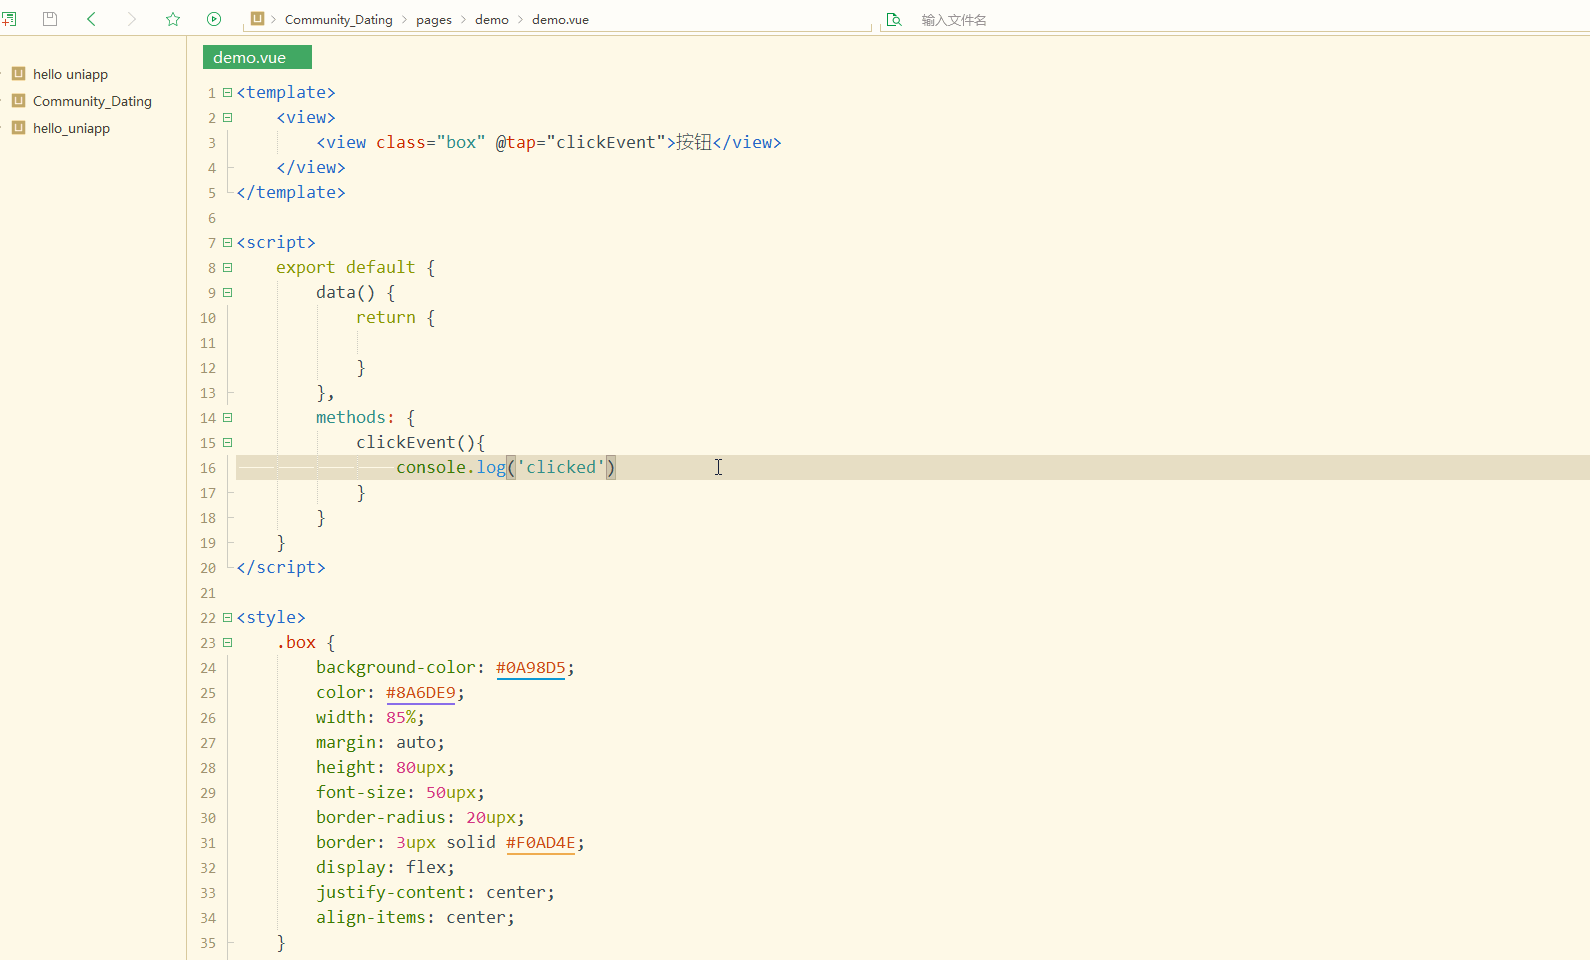Click the new file icon at toolbar start
Viewport: 1590px width, 960px height.
(8, 19)
